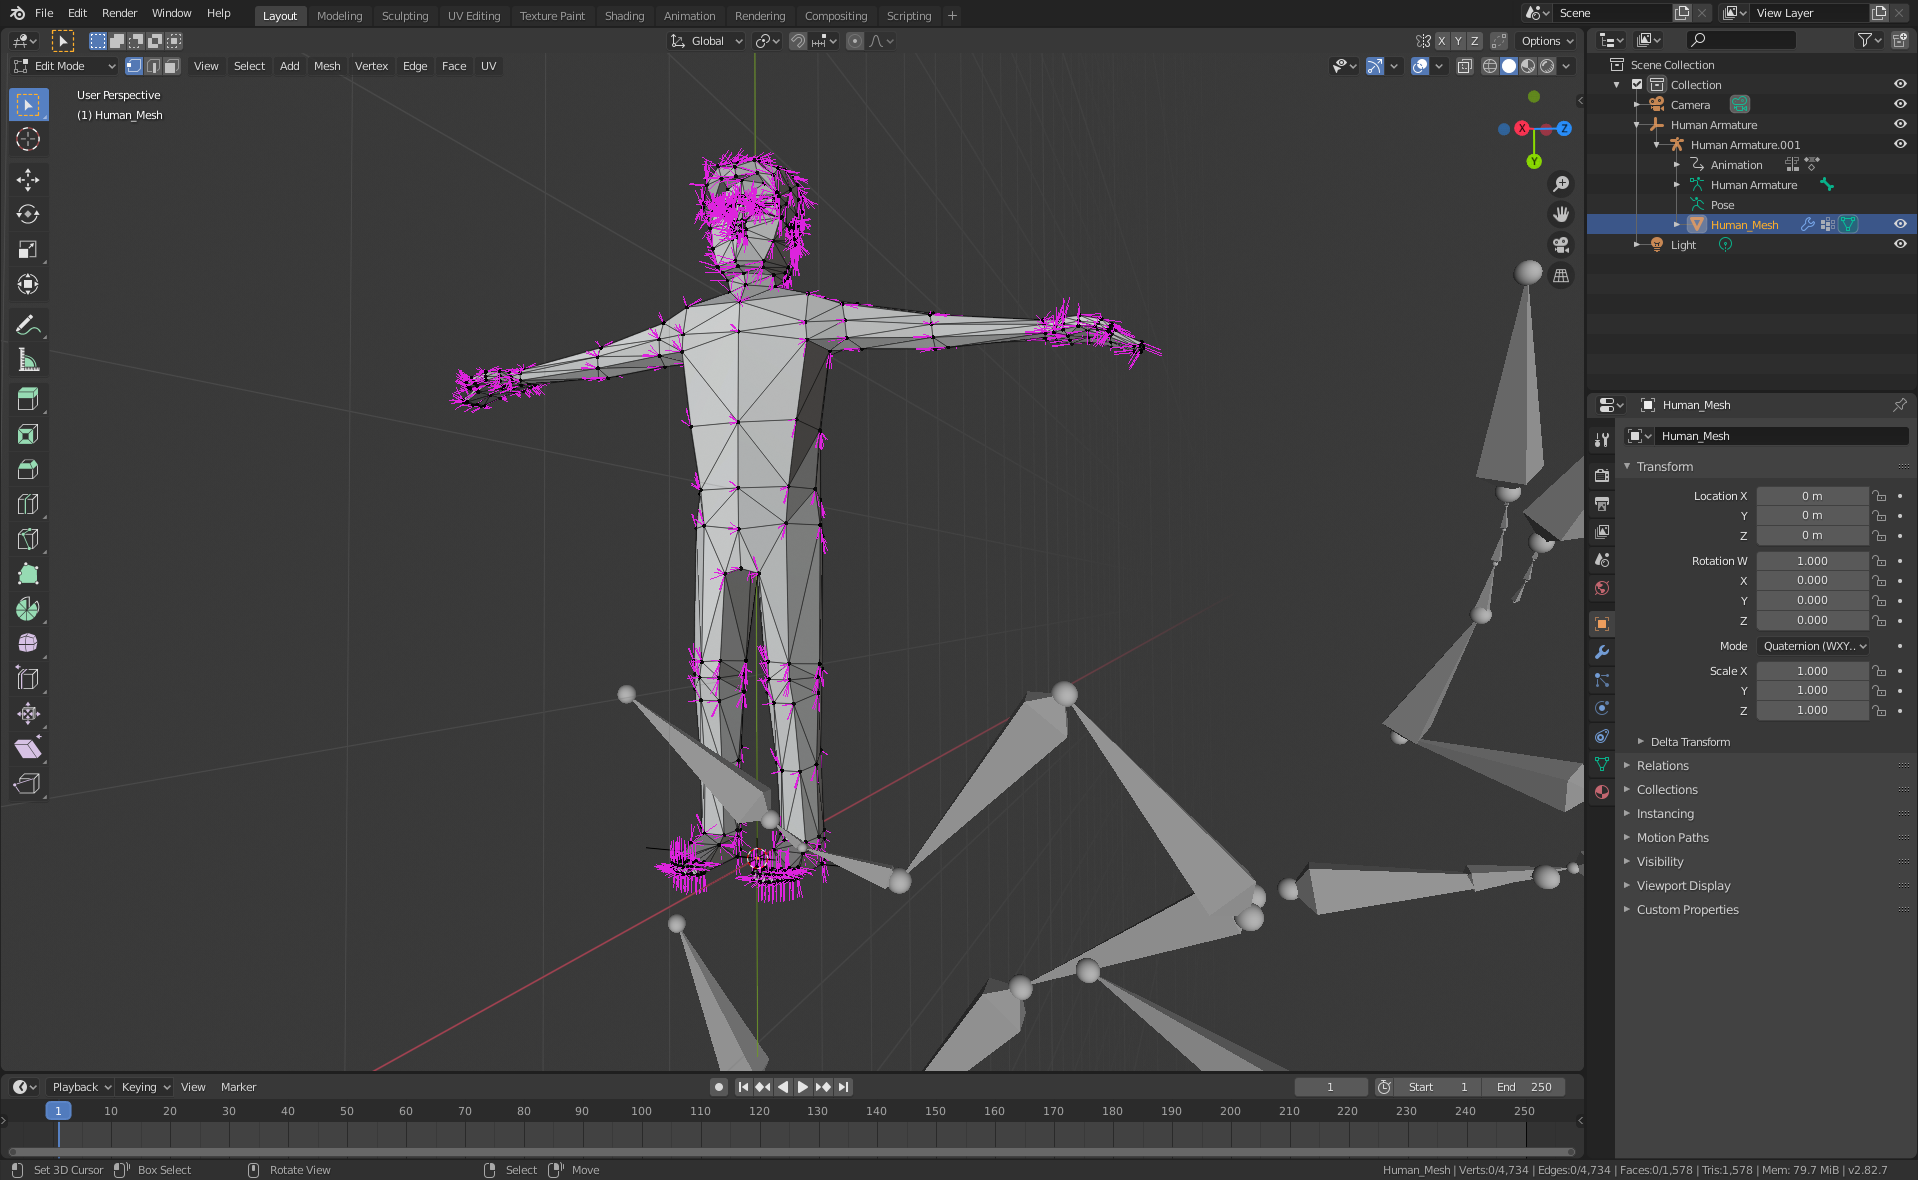The width and height of the screenshot is (1918, 1180).
Task: Open the Sculpting workspace tab
Action: [405, 15]
